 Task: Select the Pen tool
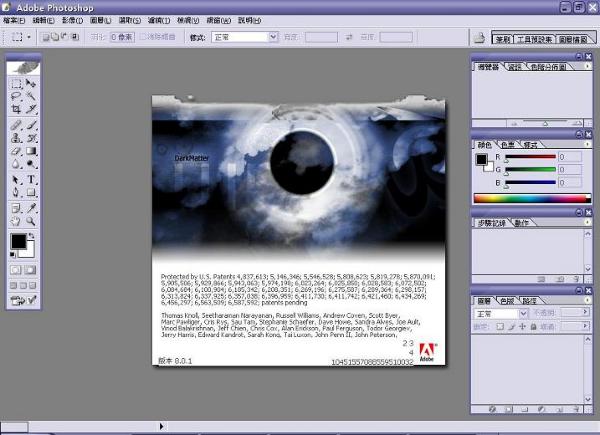tap(16, 192)
